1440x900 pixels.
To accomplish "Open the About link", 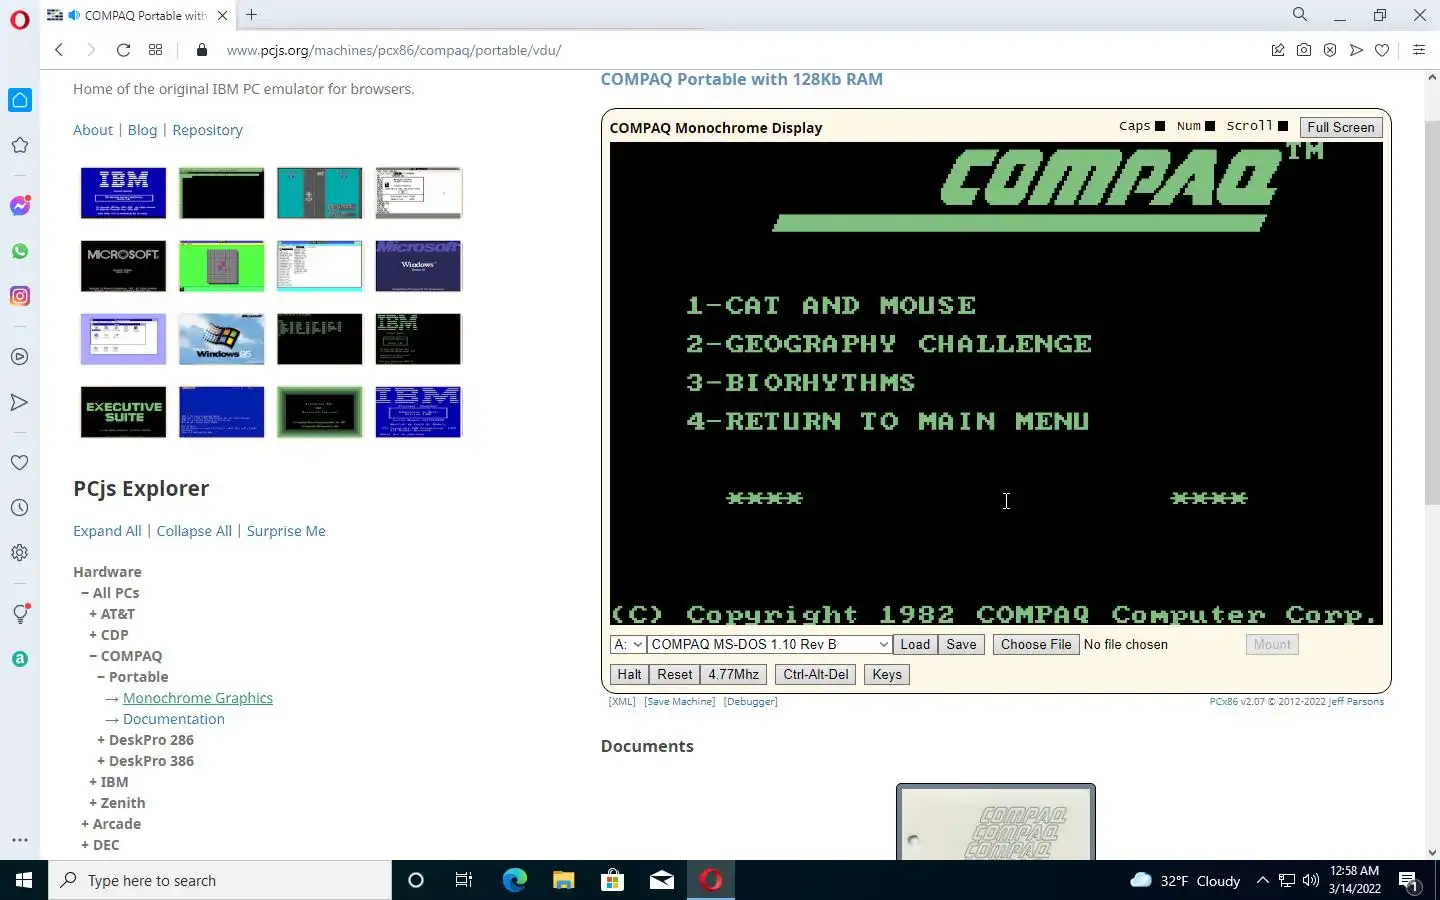I will 93,130.
